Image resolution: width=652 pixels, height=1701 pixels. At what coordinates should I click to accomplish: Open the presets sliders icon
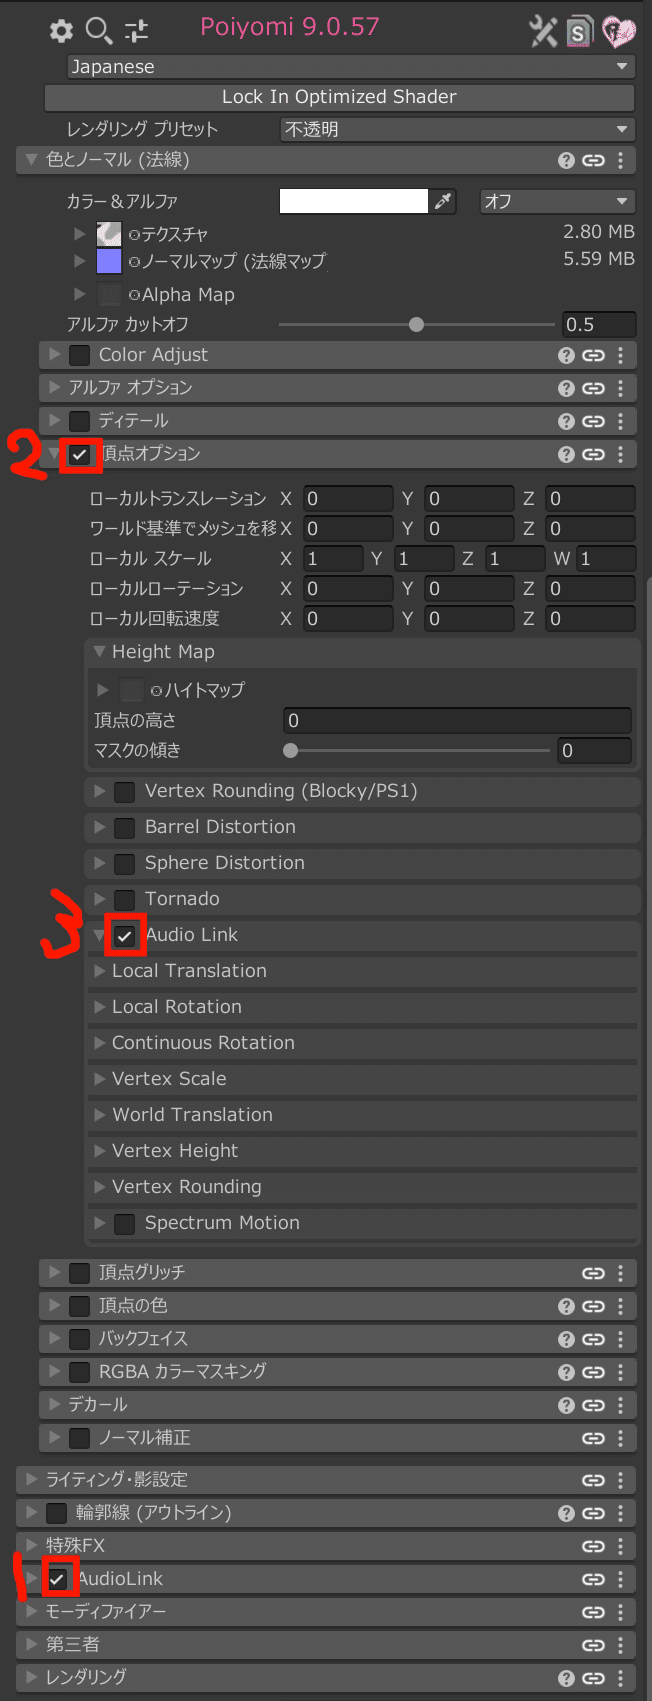click(x=136, y=31)
